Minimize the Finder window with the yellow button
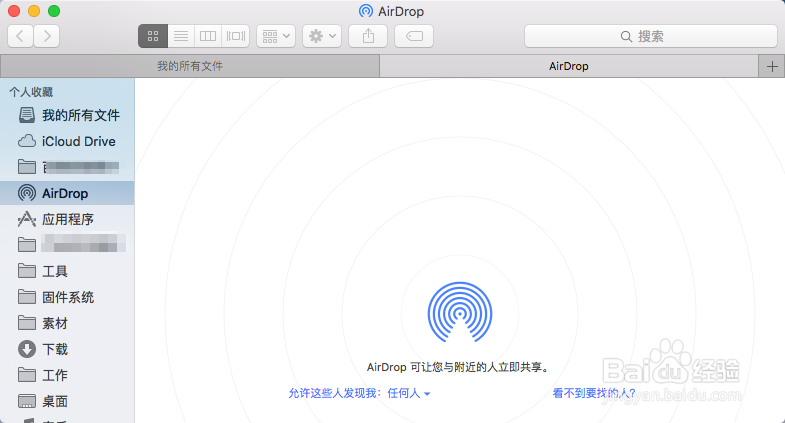 click(34, 11)
